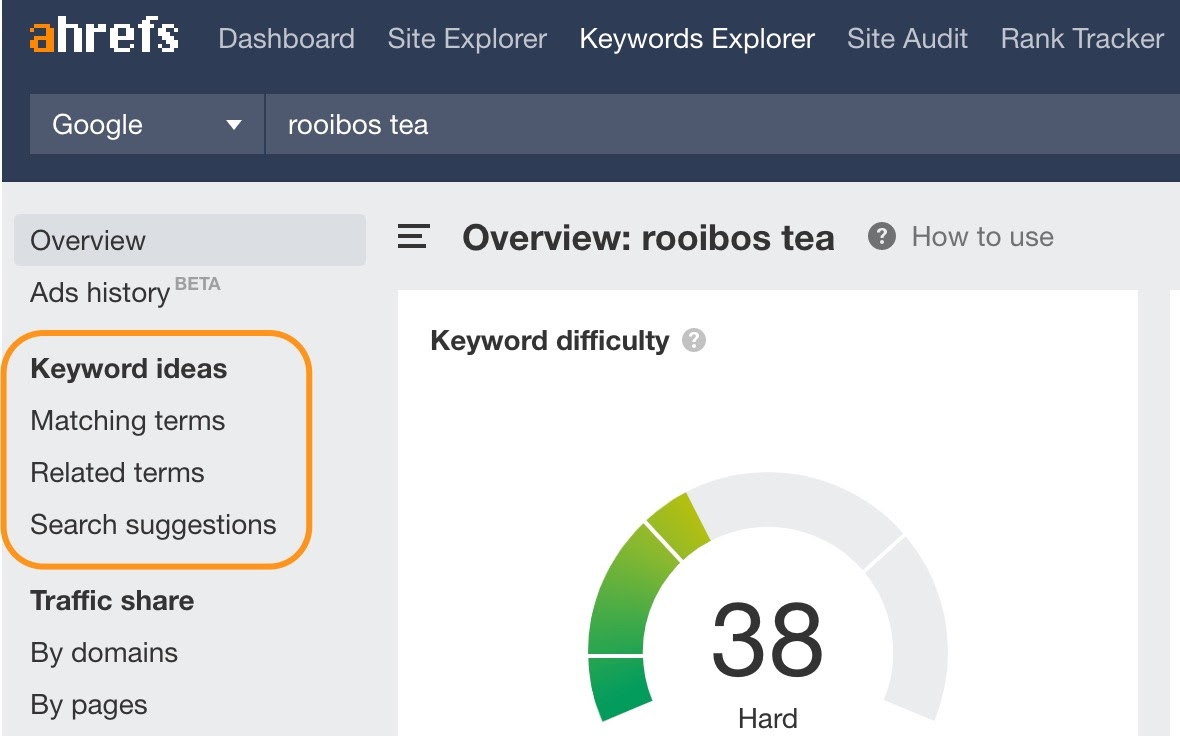Open the Matching terms report
This screenshot has width=1180, height=736.
127,421
